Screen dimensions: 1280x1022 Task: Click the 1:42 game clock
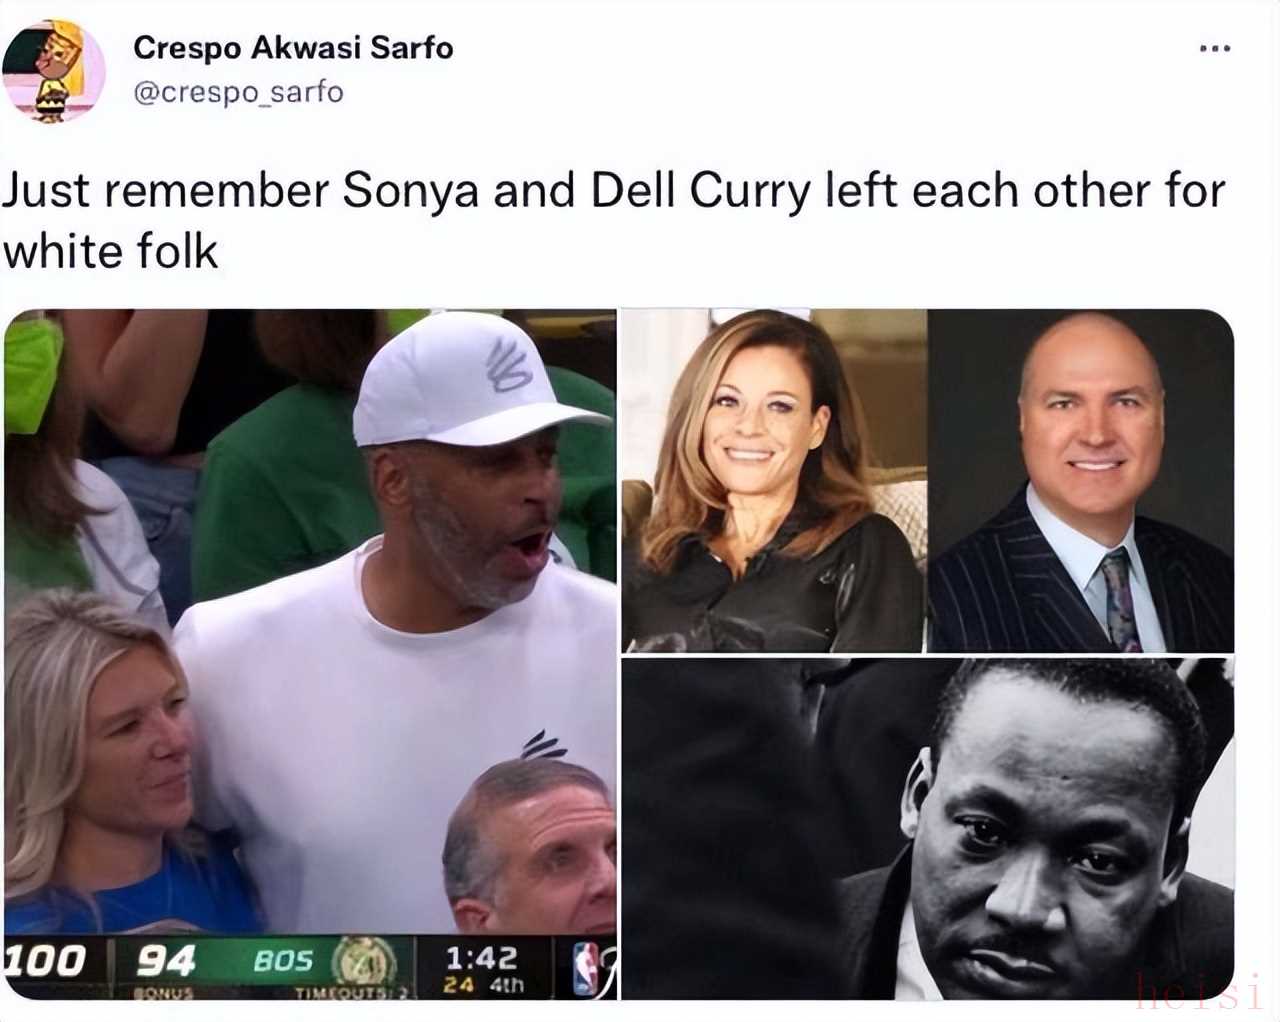click(482, 958)
